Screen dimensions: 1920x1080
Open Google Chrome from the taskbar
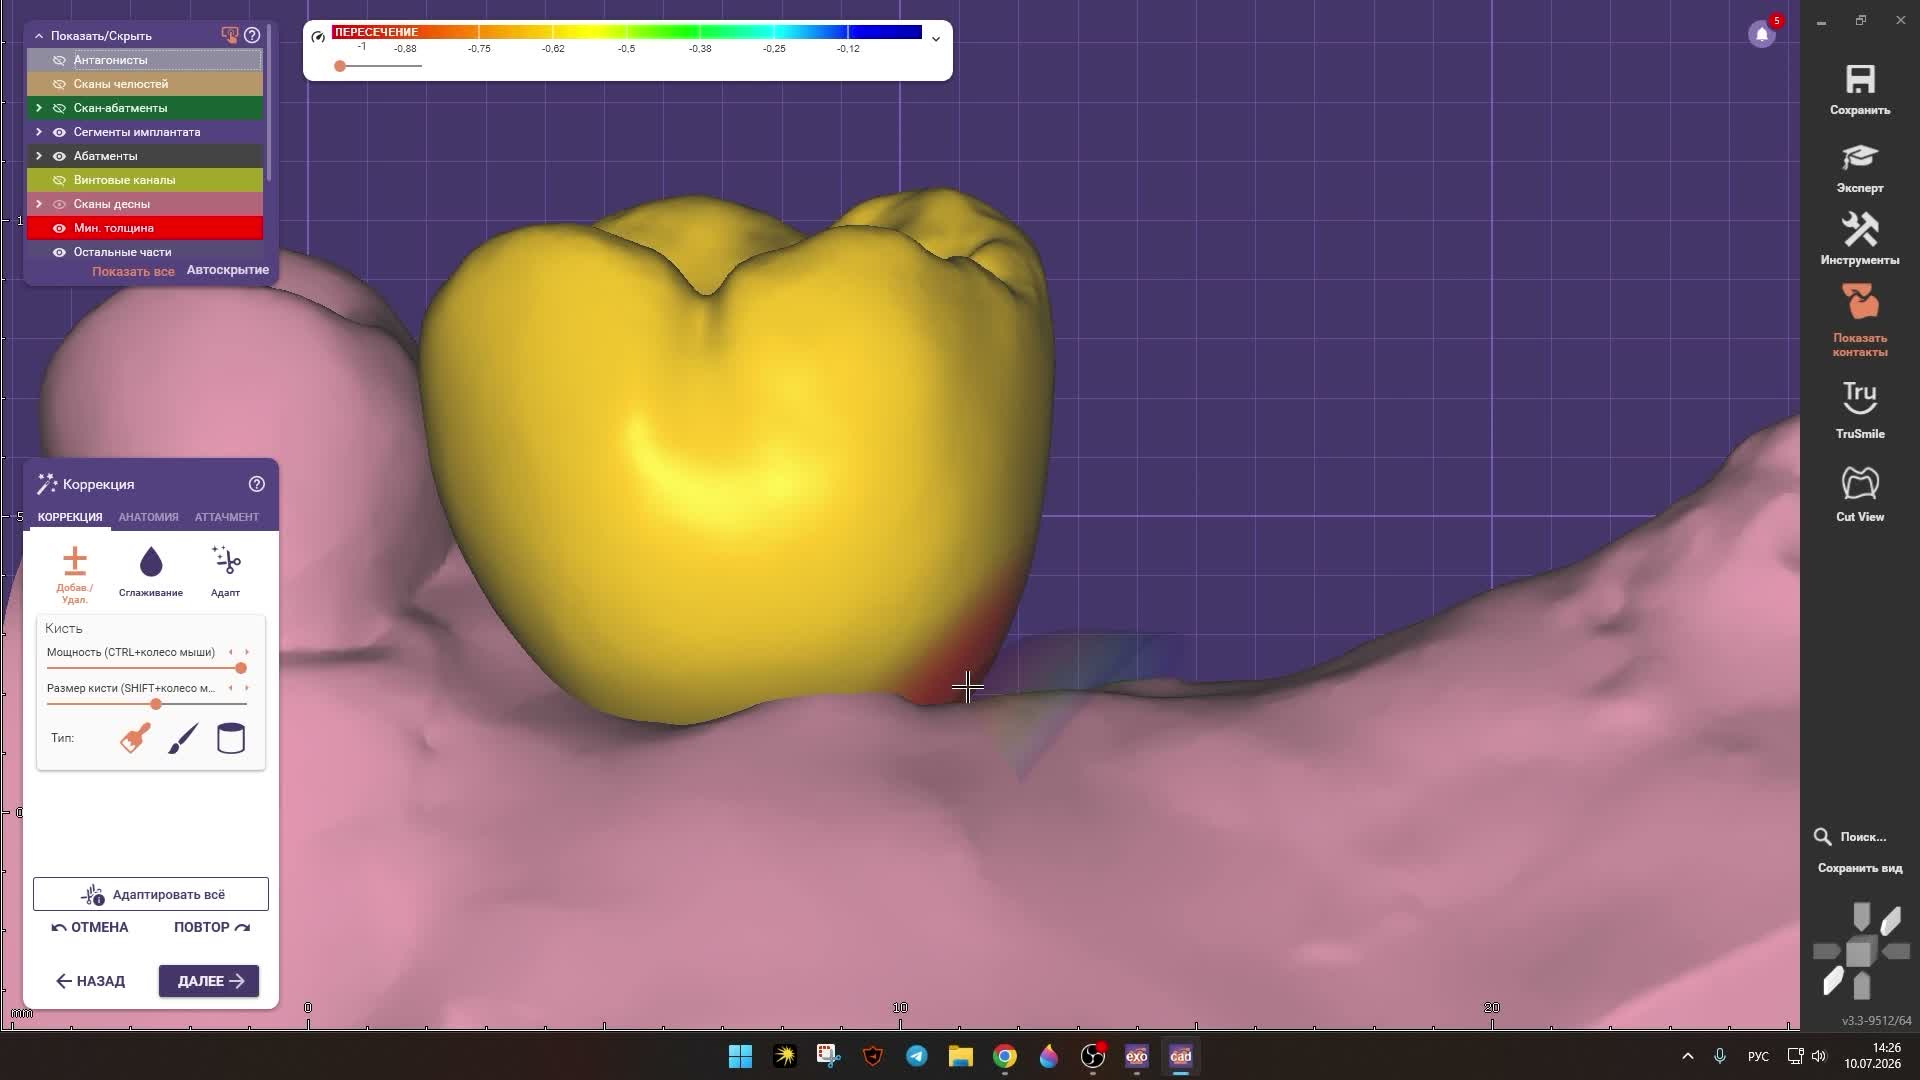coord(1005,1056)
